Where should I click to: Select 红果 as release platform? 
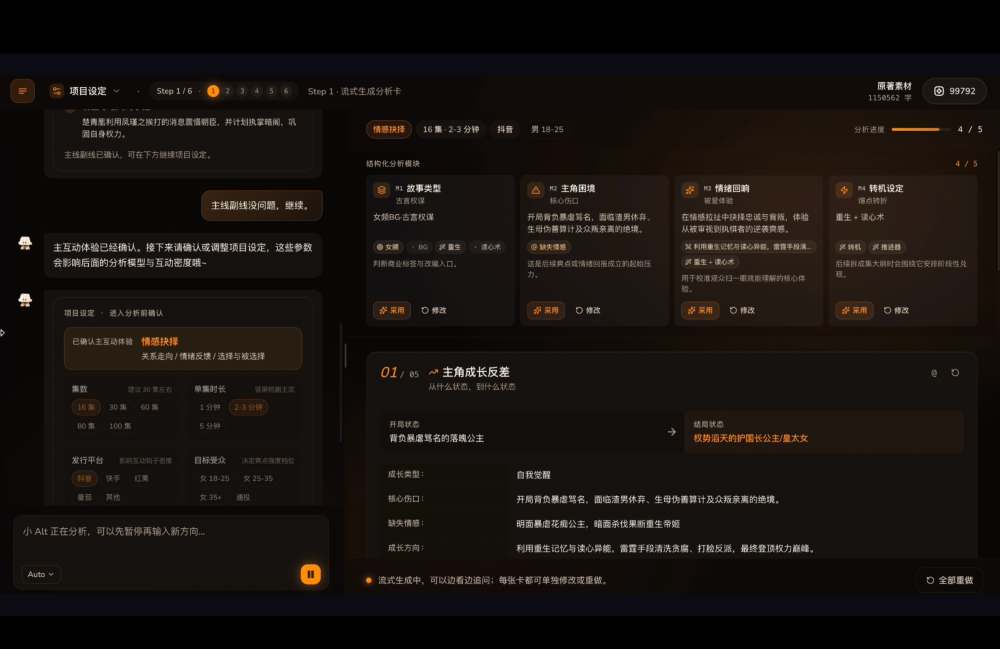pos(142,479)
